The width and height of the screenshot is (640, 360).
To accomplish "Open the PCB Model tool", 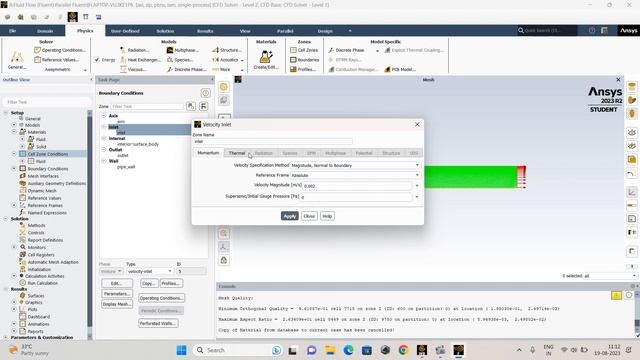I will (x=400, y=69).
